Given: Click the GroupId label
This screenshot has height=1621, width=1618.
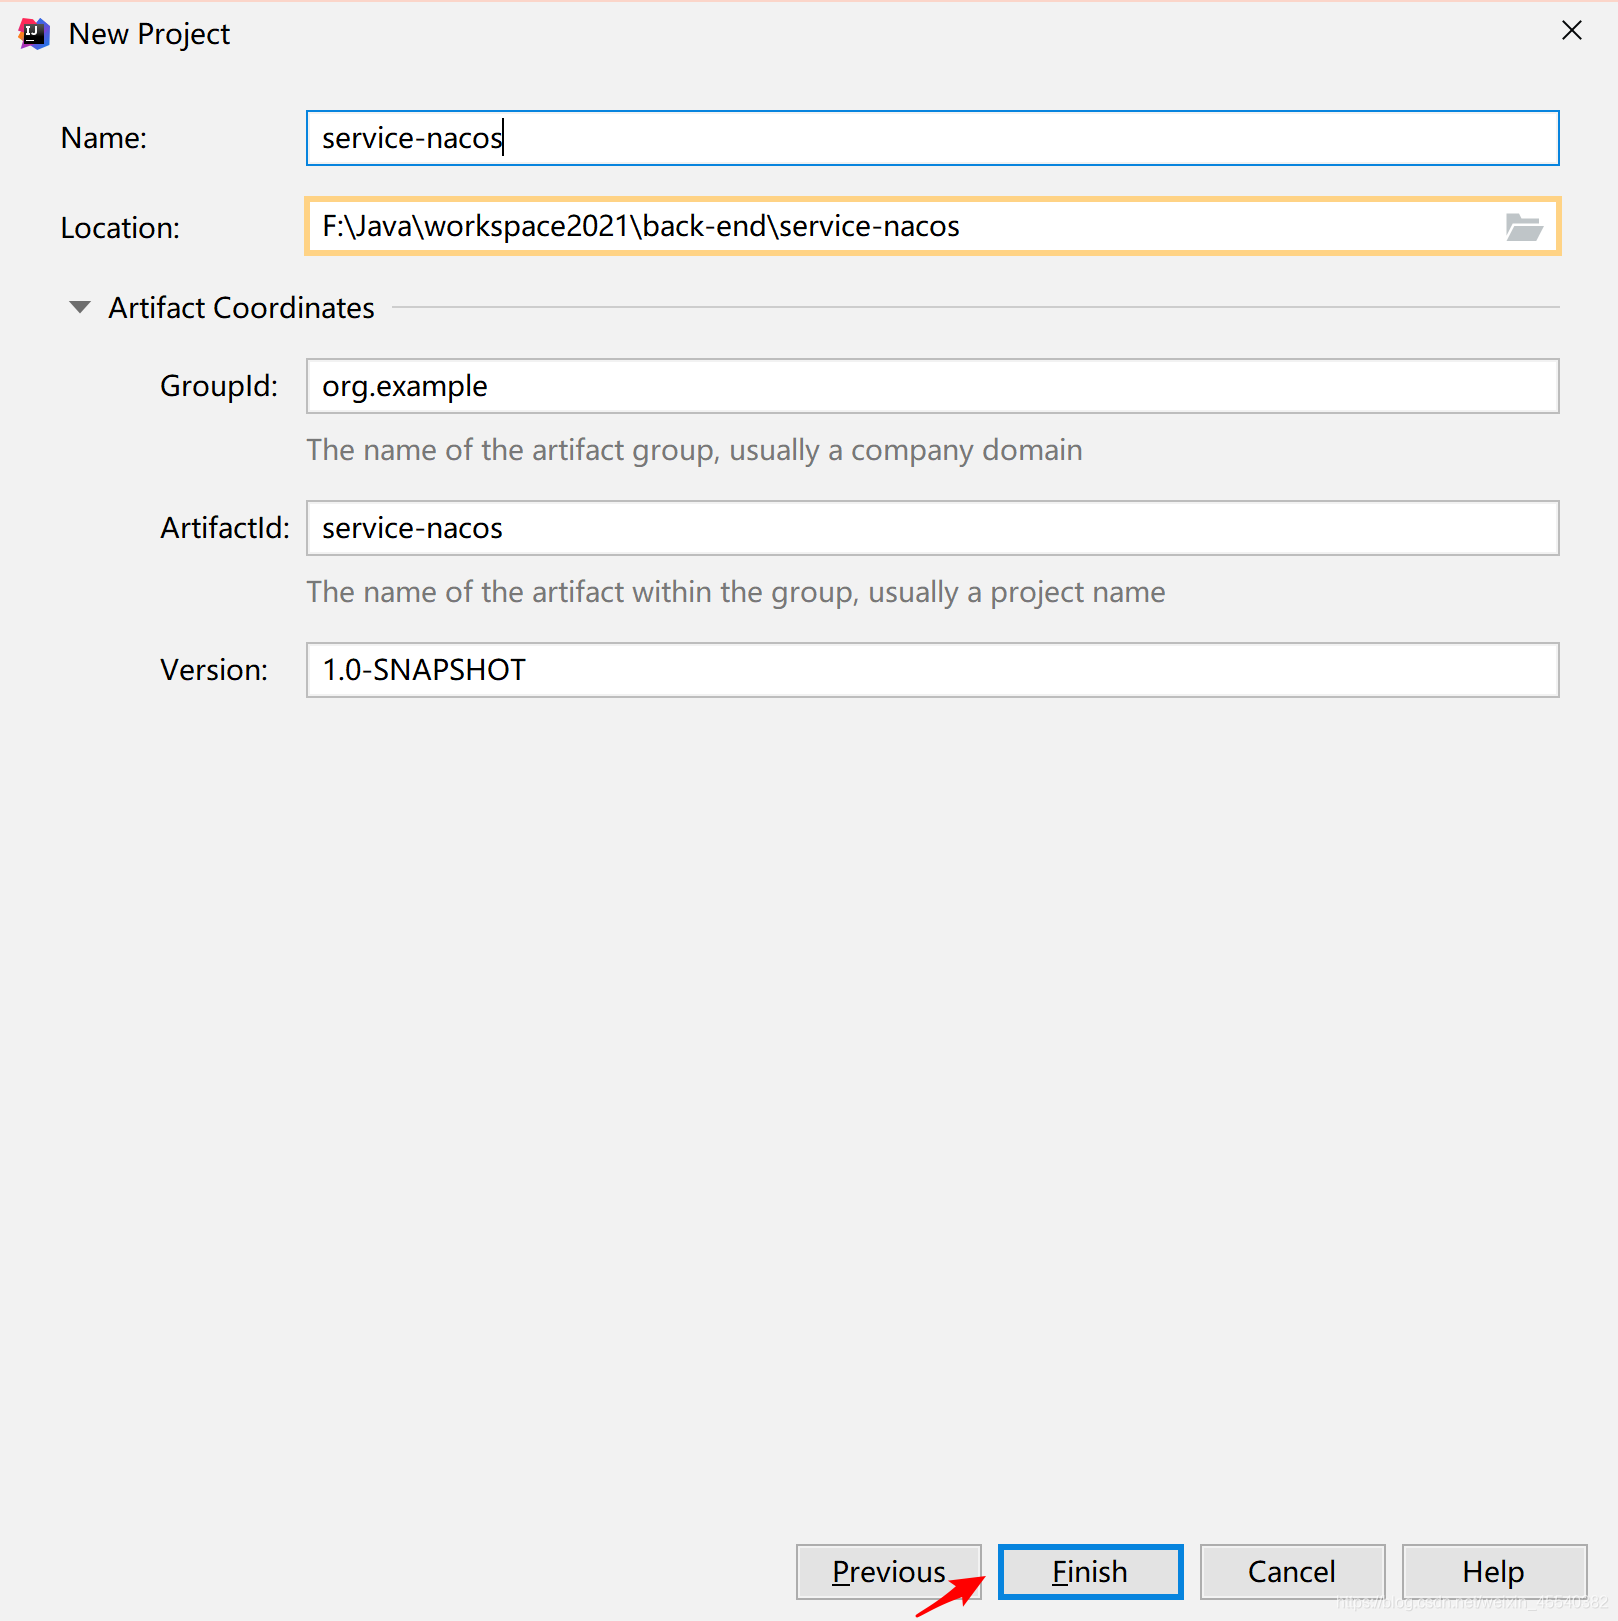Looking at the screenshot, I should 219,386.
